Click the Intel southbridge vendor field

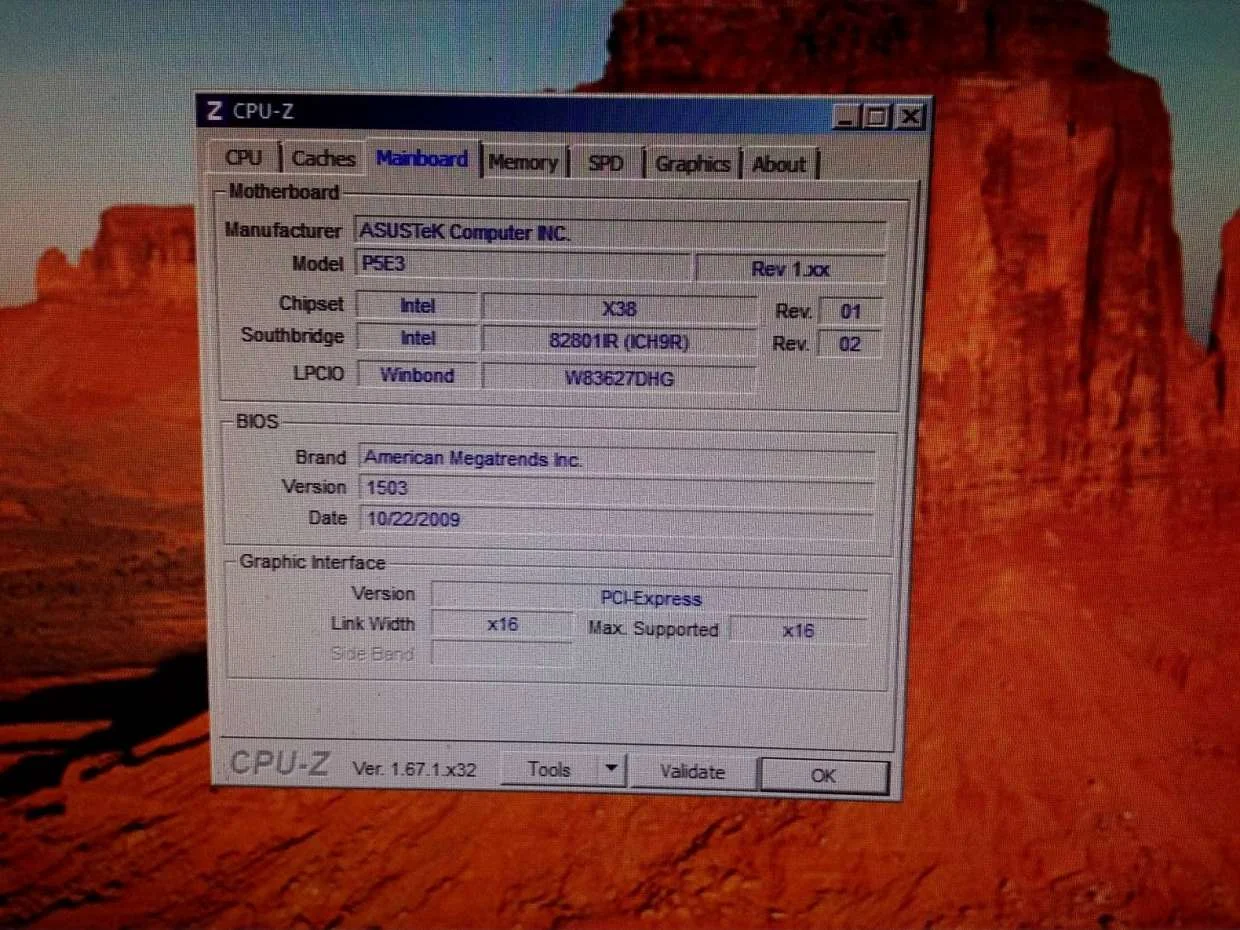pos(417,338)
